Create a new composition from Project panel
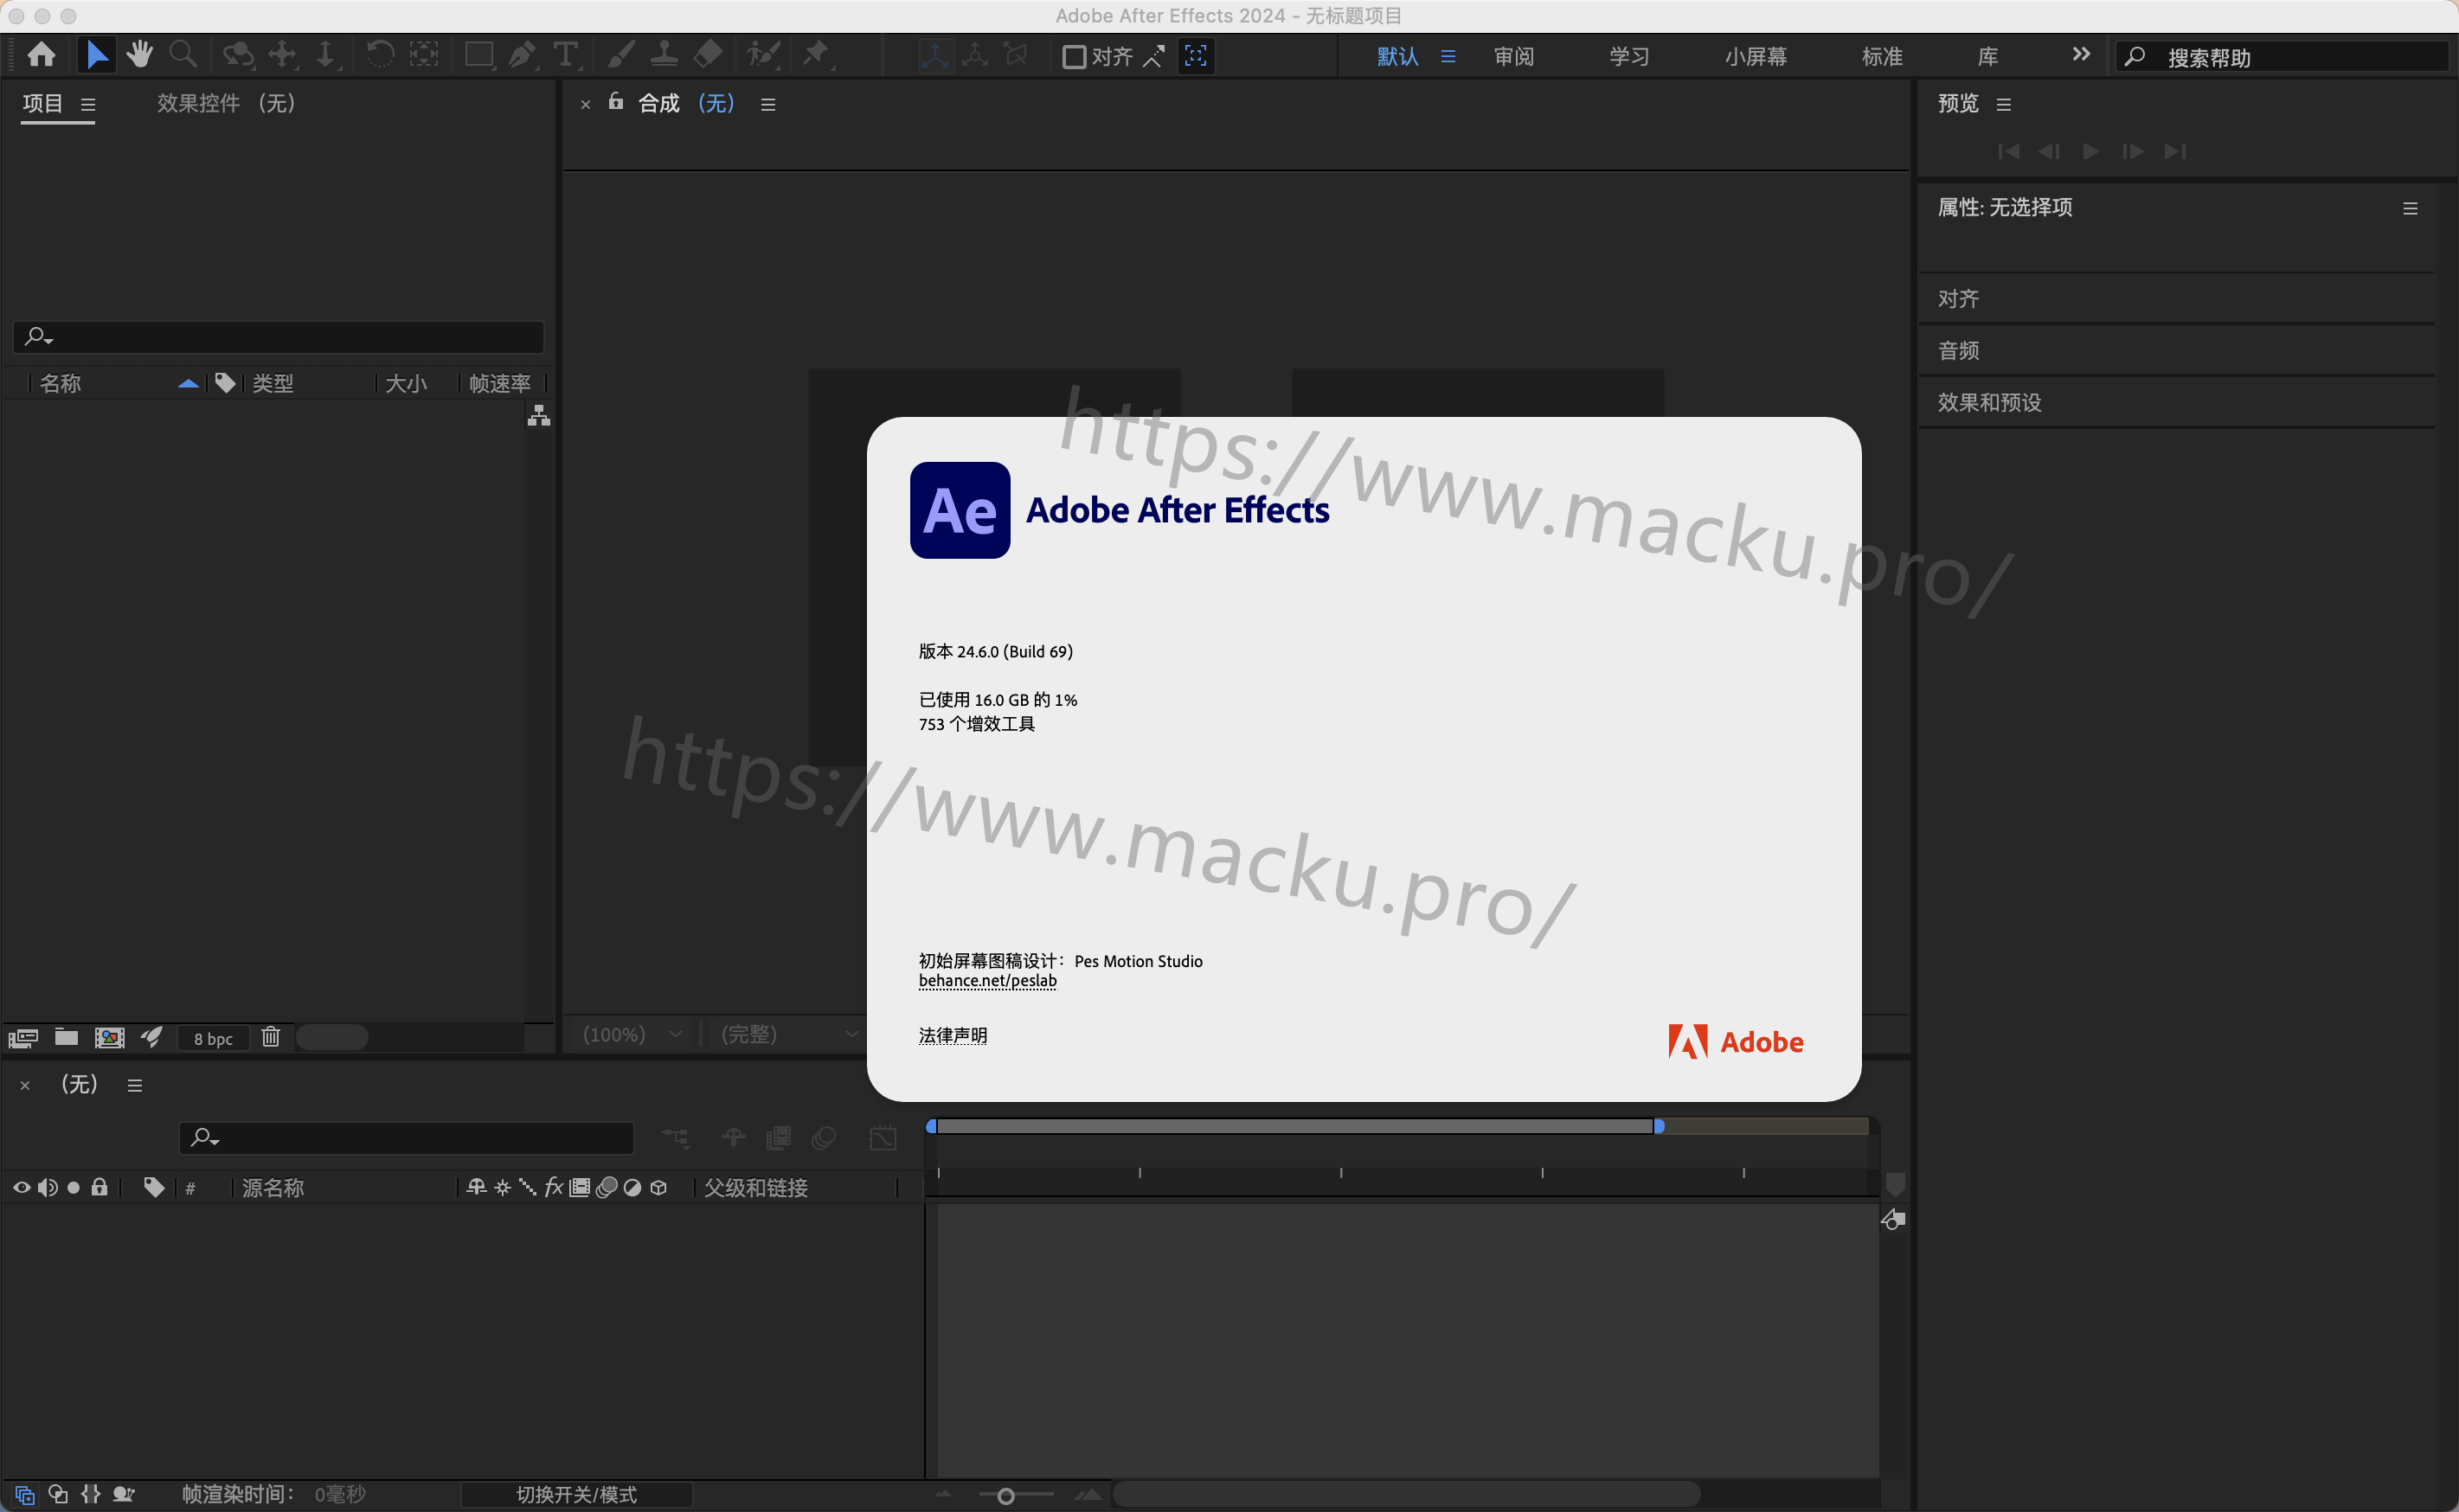 [x=109, y=1037]
